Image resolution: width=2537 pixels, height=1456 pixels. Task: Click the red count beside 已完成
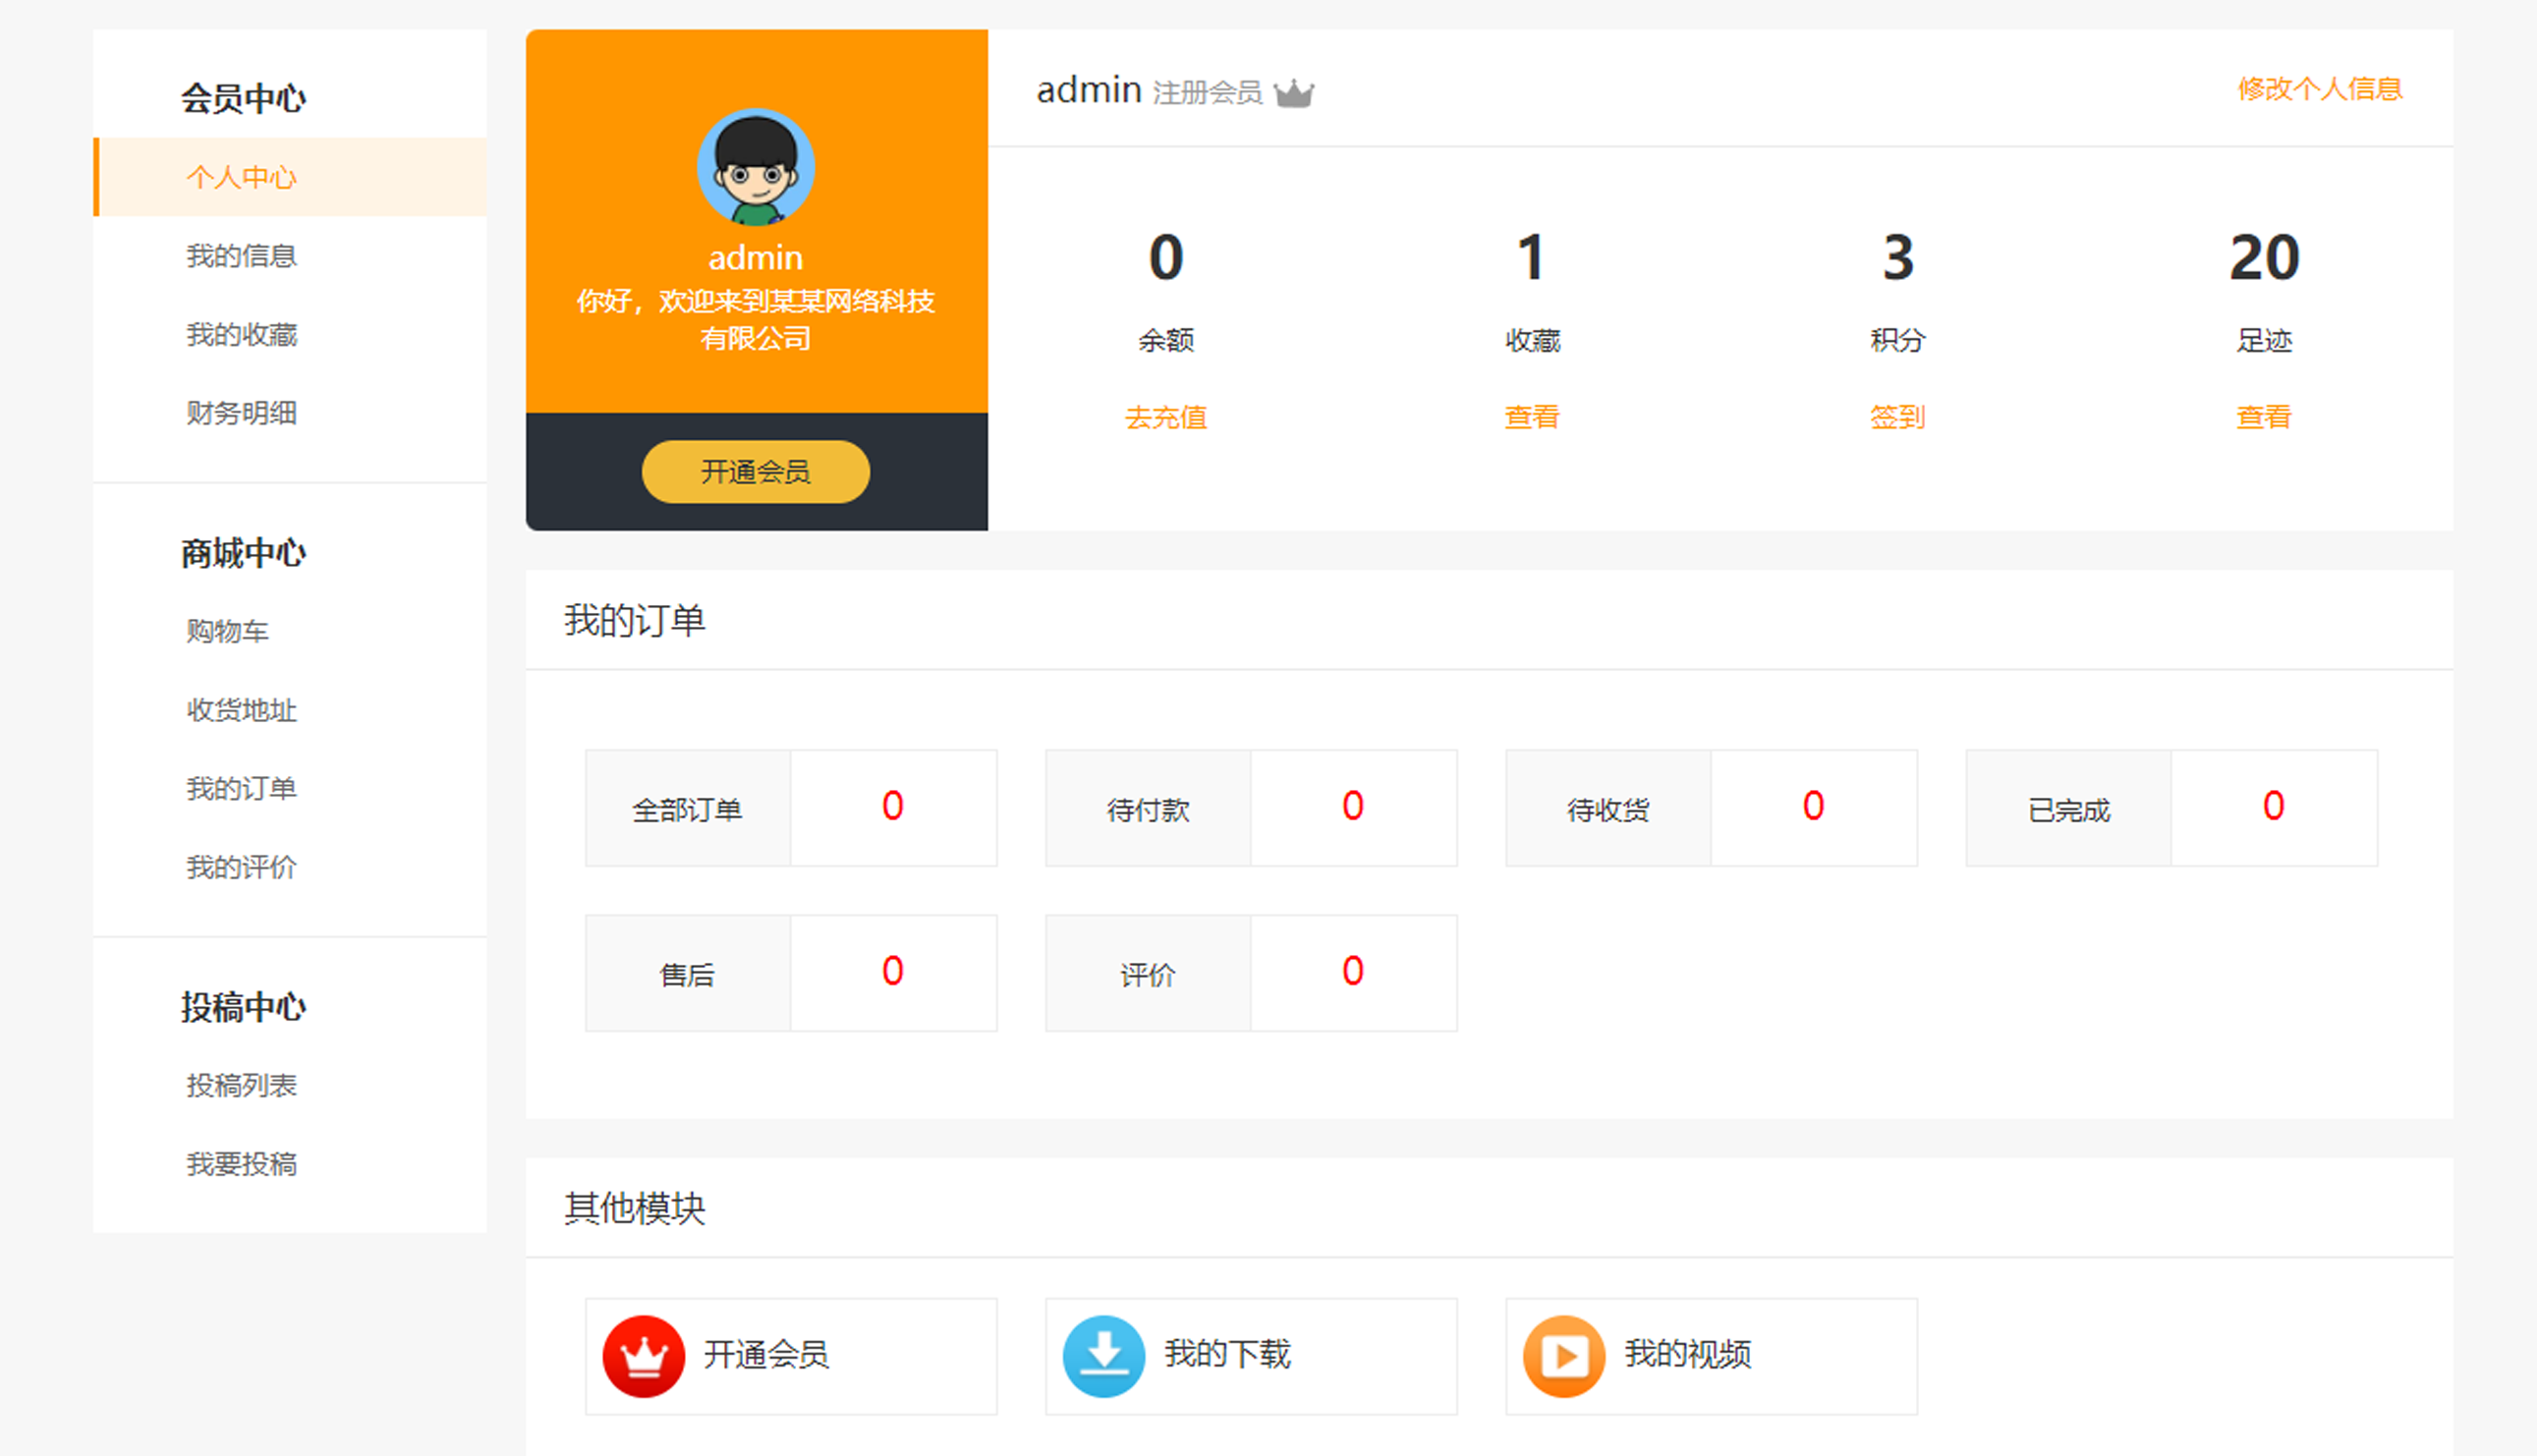point(2274,806)
